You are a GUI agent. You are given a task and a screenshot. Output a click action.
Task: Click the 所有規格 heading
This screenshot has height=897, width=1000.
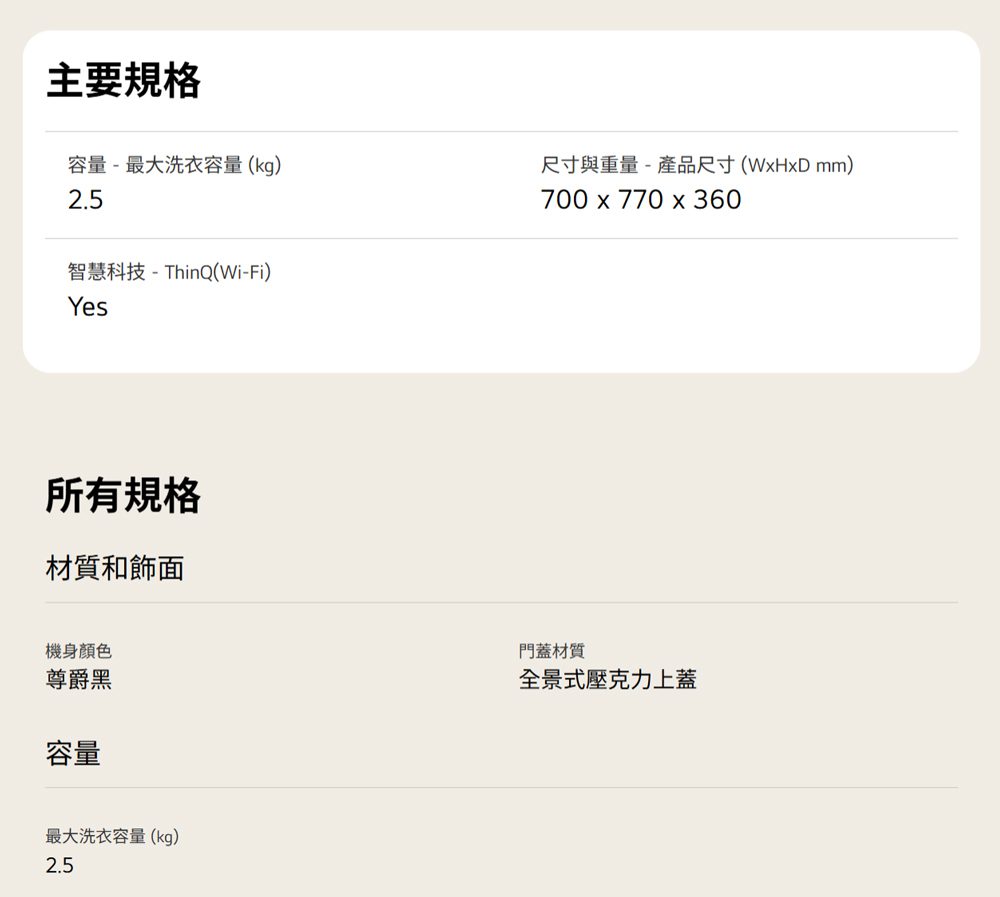click(123, 495)
